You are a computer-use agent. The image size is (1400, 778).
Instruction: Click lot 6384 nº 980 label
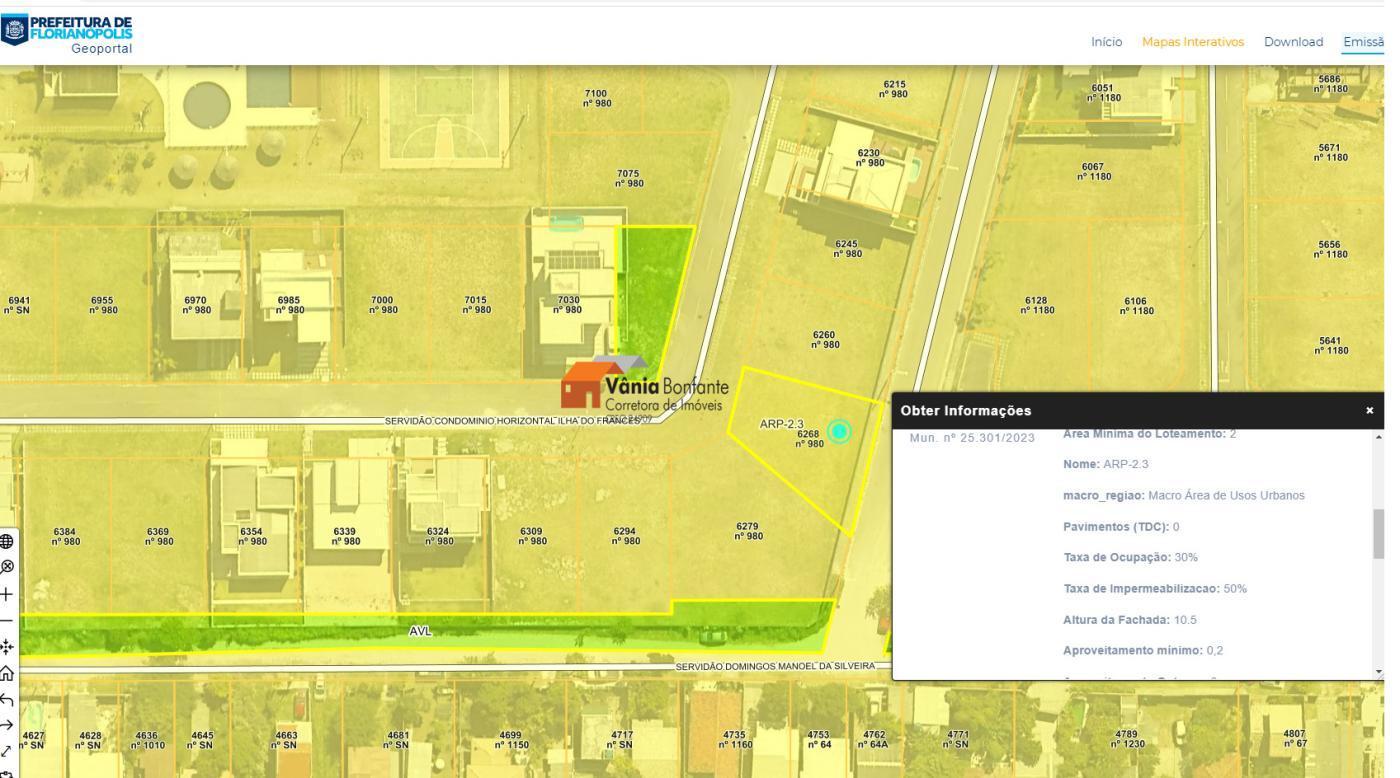tap(66, 536)
